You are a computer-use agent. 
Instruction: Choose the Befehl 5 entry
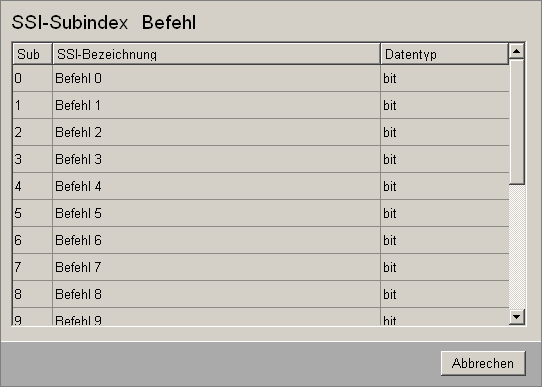pos(261,213)
